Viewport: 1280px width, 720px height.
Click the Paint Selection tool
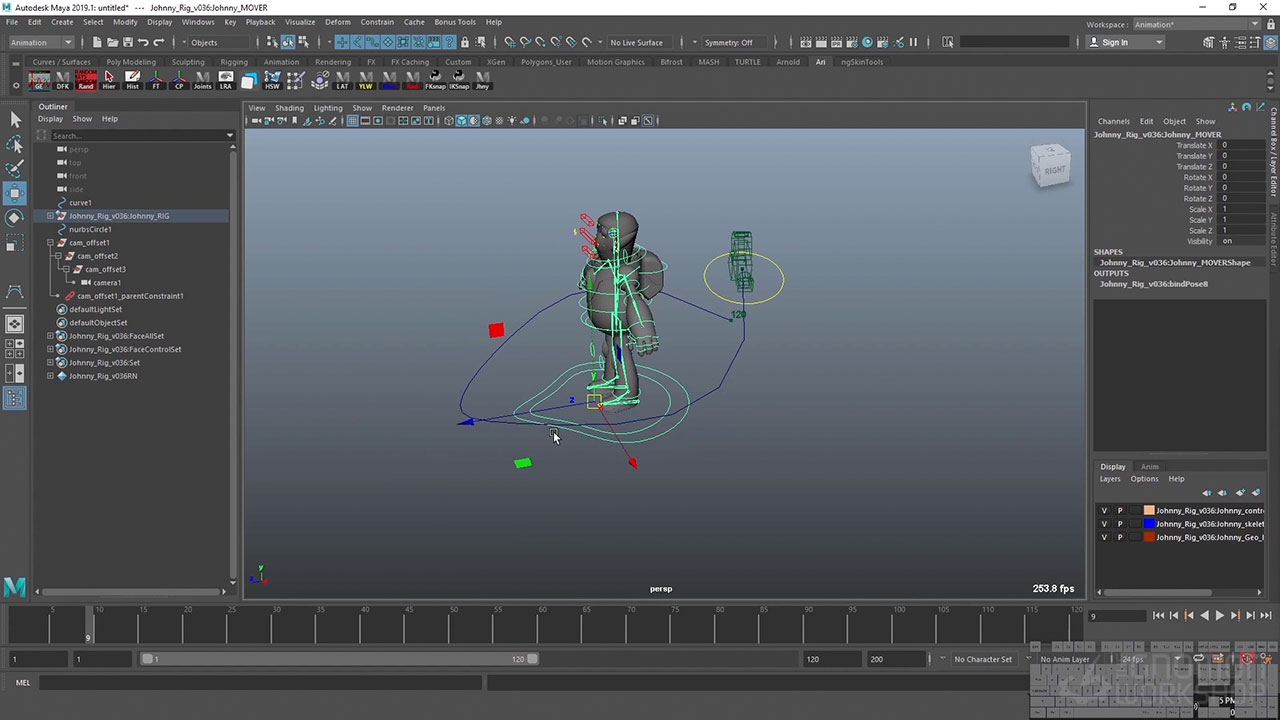point(14,168)
